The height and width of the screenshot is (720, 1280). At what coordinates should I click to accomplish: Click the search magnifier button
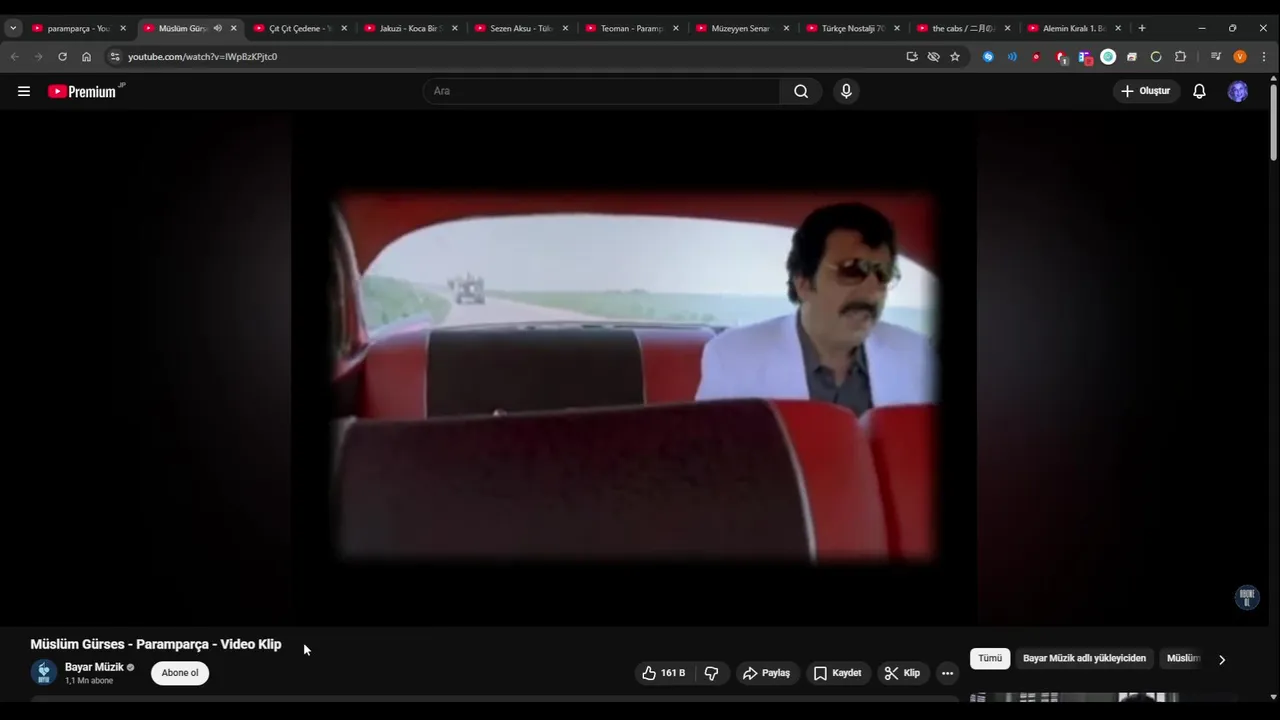tap(801, 91)
